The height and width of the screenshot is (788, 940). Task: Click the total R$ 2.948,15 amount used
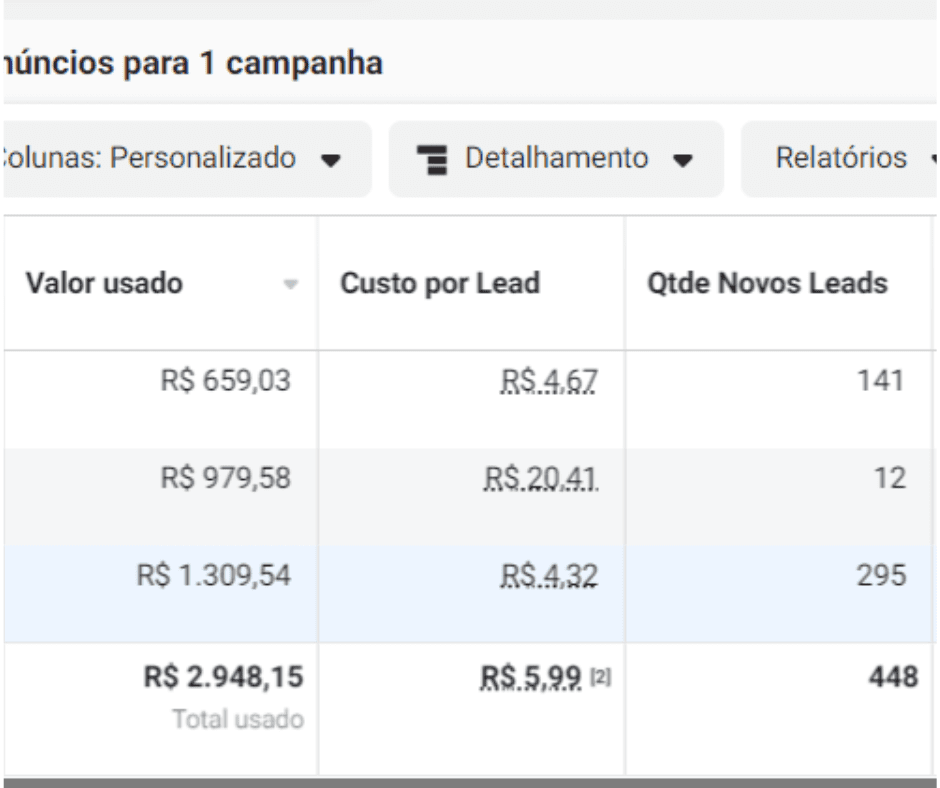[224, 677]
